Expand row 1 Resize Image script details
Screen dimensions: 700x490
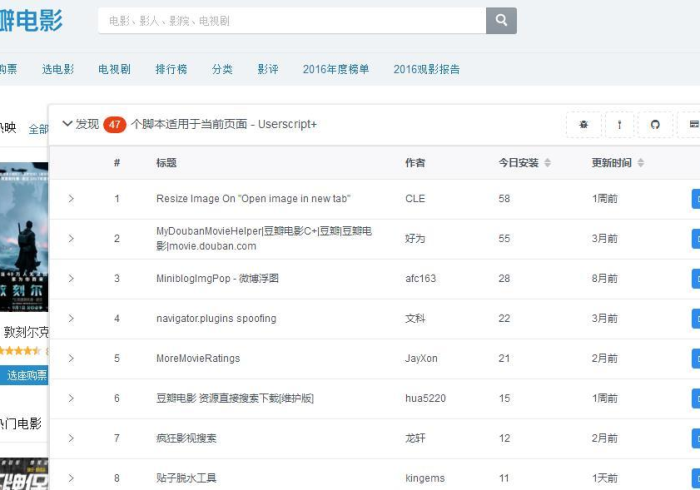tap(71, 199)
